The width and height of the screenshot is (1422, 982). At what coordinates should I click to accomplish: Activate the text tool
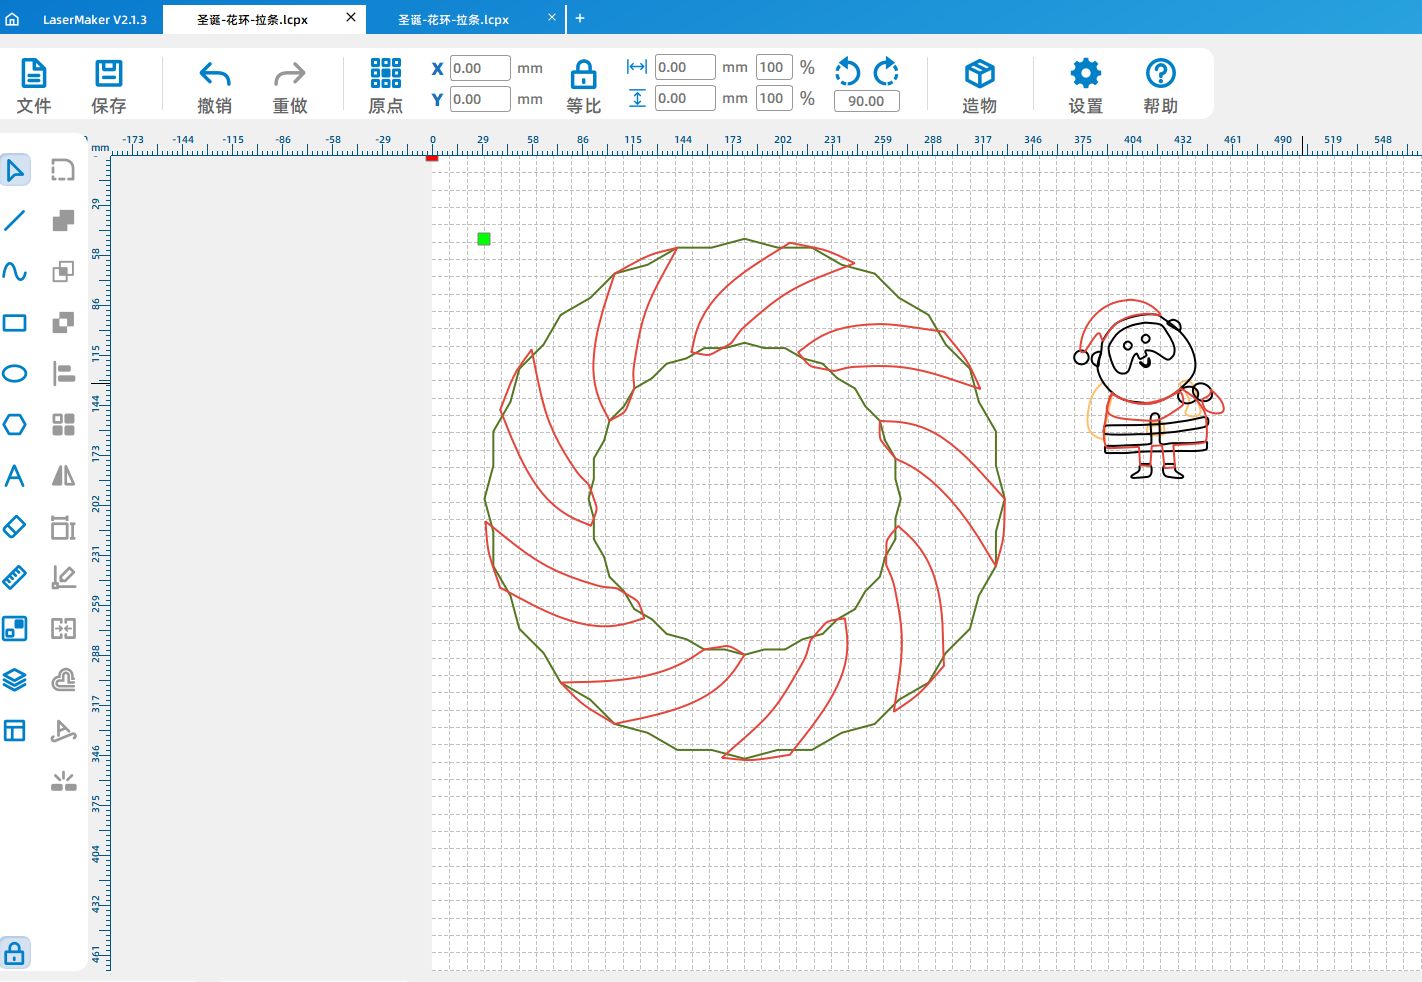[15, 476]
